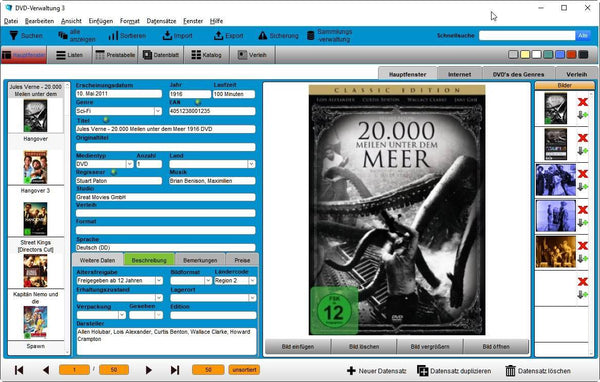
Task: Jump to the last record
Action: (x=175, y=370)
